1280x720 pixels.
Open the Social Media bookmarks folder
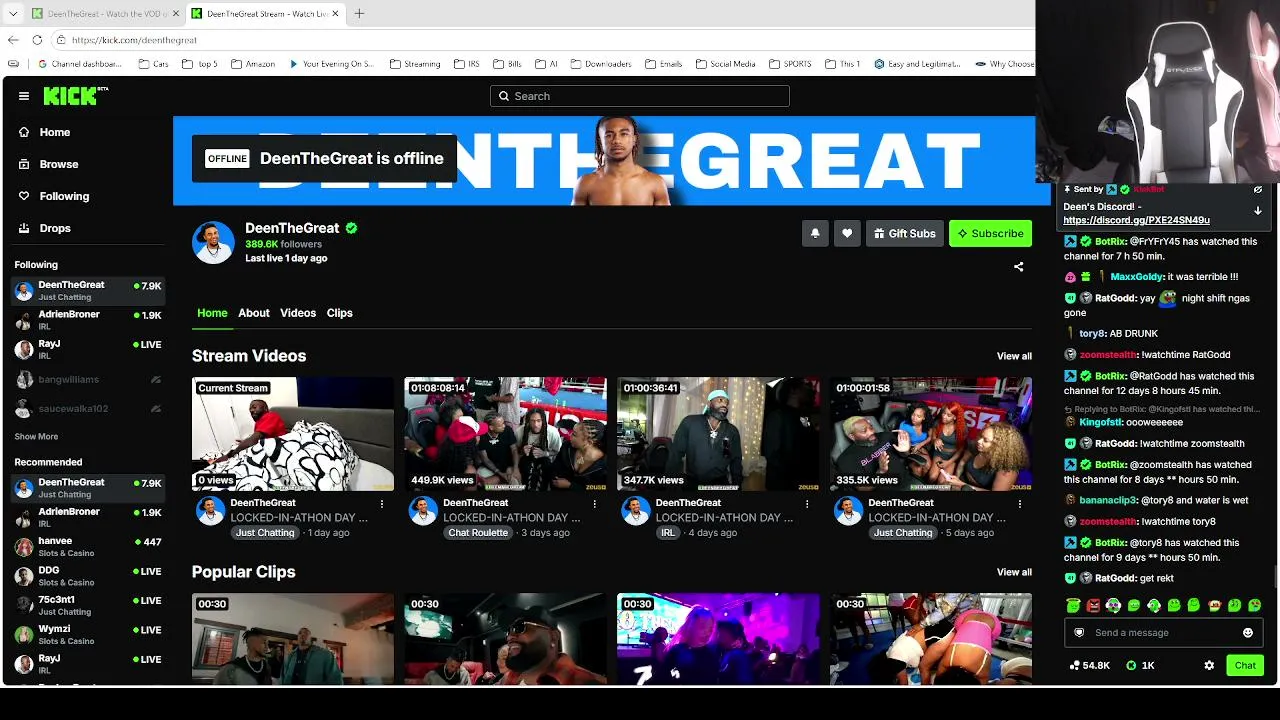[725, 64]
